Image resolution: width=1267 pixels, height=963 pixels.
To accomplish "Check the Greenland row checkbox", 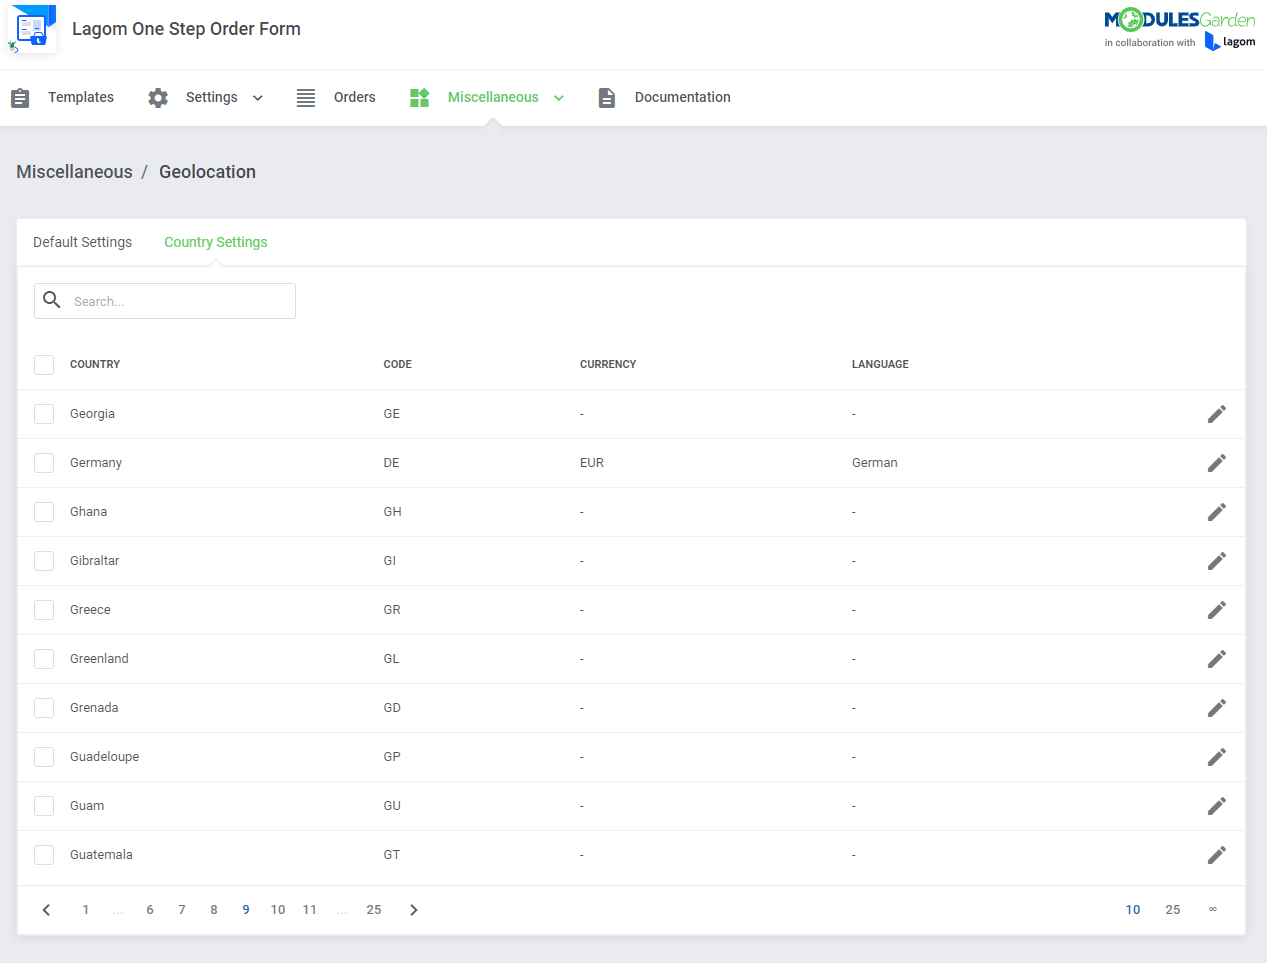I will click(44, 659).
